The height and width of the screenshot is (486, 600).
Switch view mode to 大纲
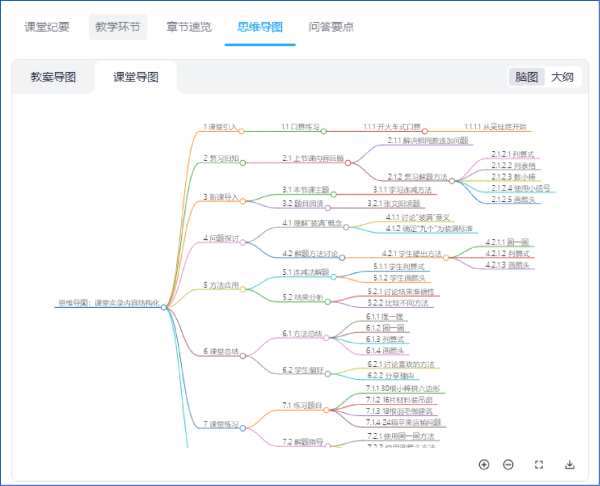click(562, 77)
